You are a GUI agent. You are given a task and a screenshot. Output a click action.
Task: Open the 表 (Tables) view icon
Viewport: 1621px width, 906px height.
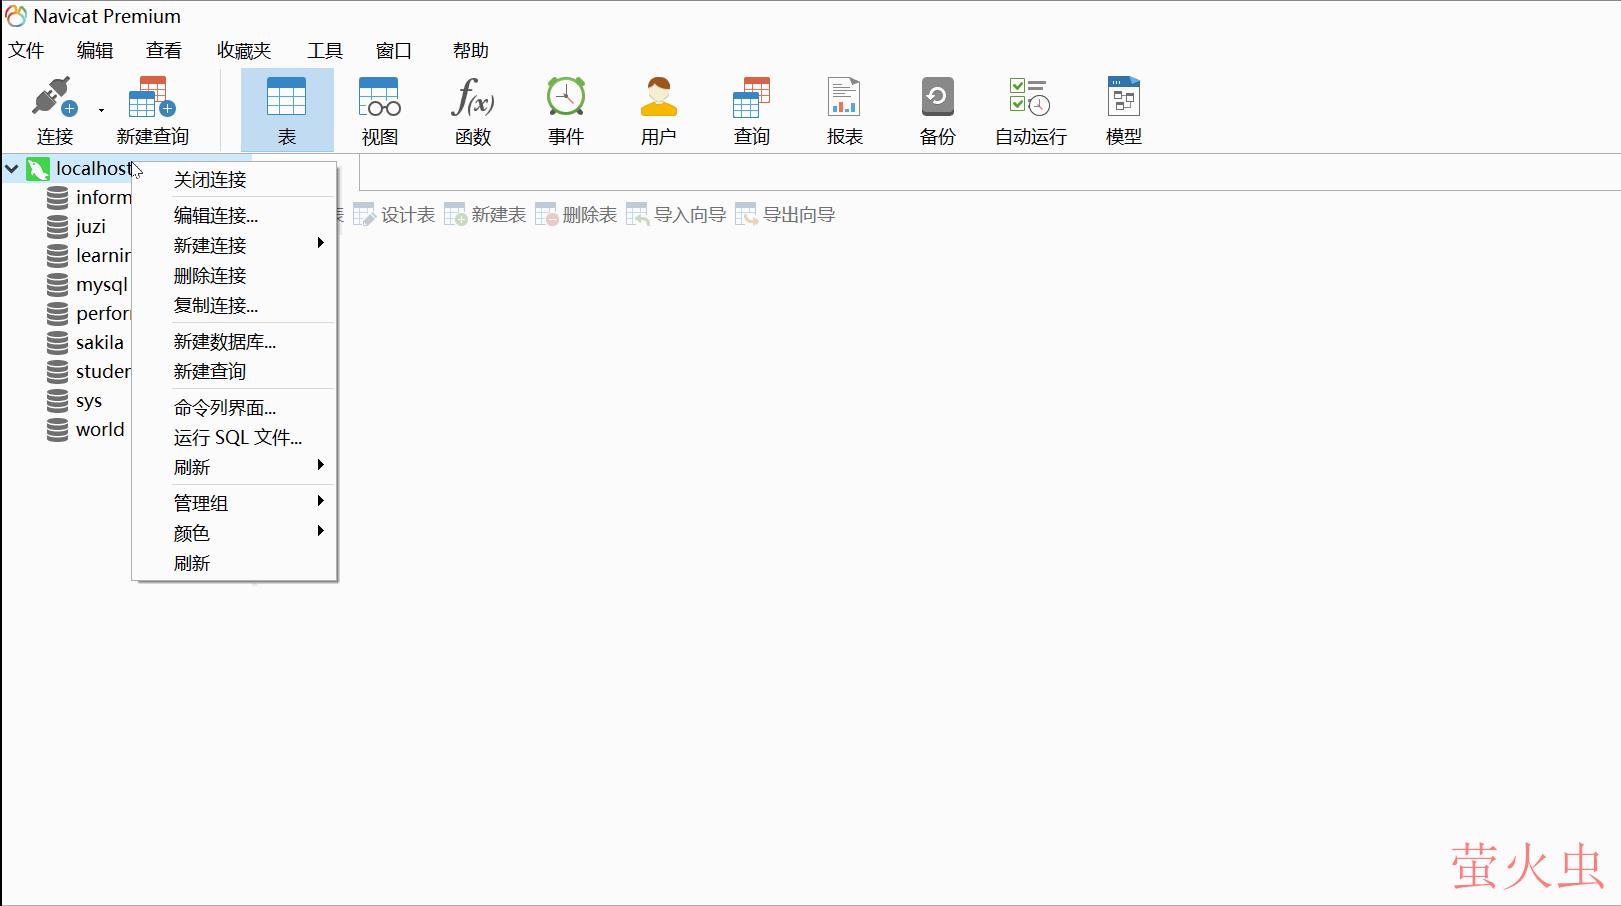tap(286, 108)
